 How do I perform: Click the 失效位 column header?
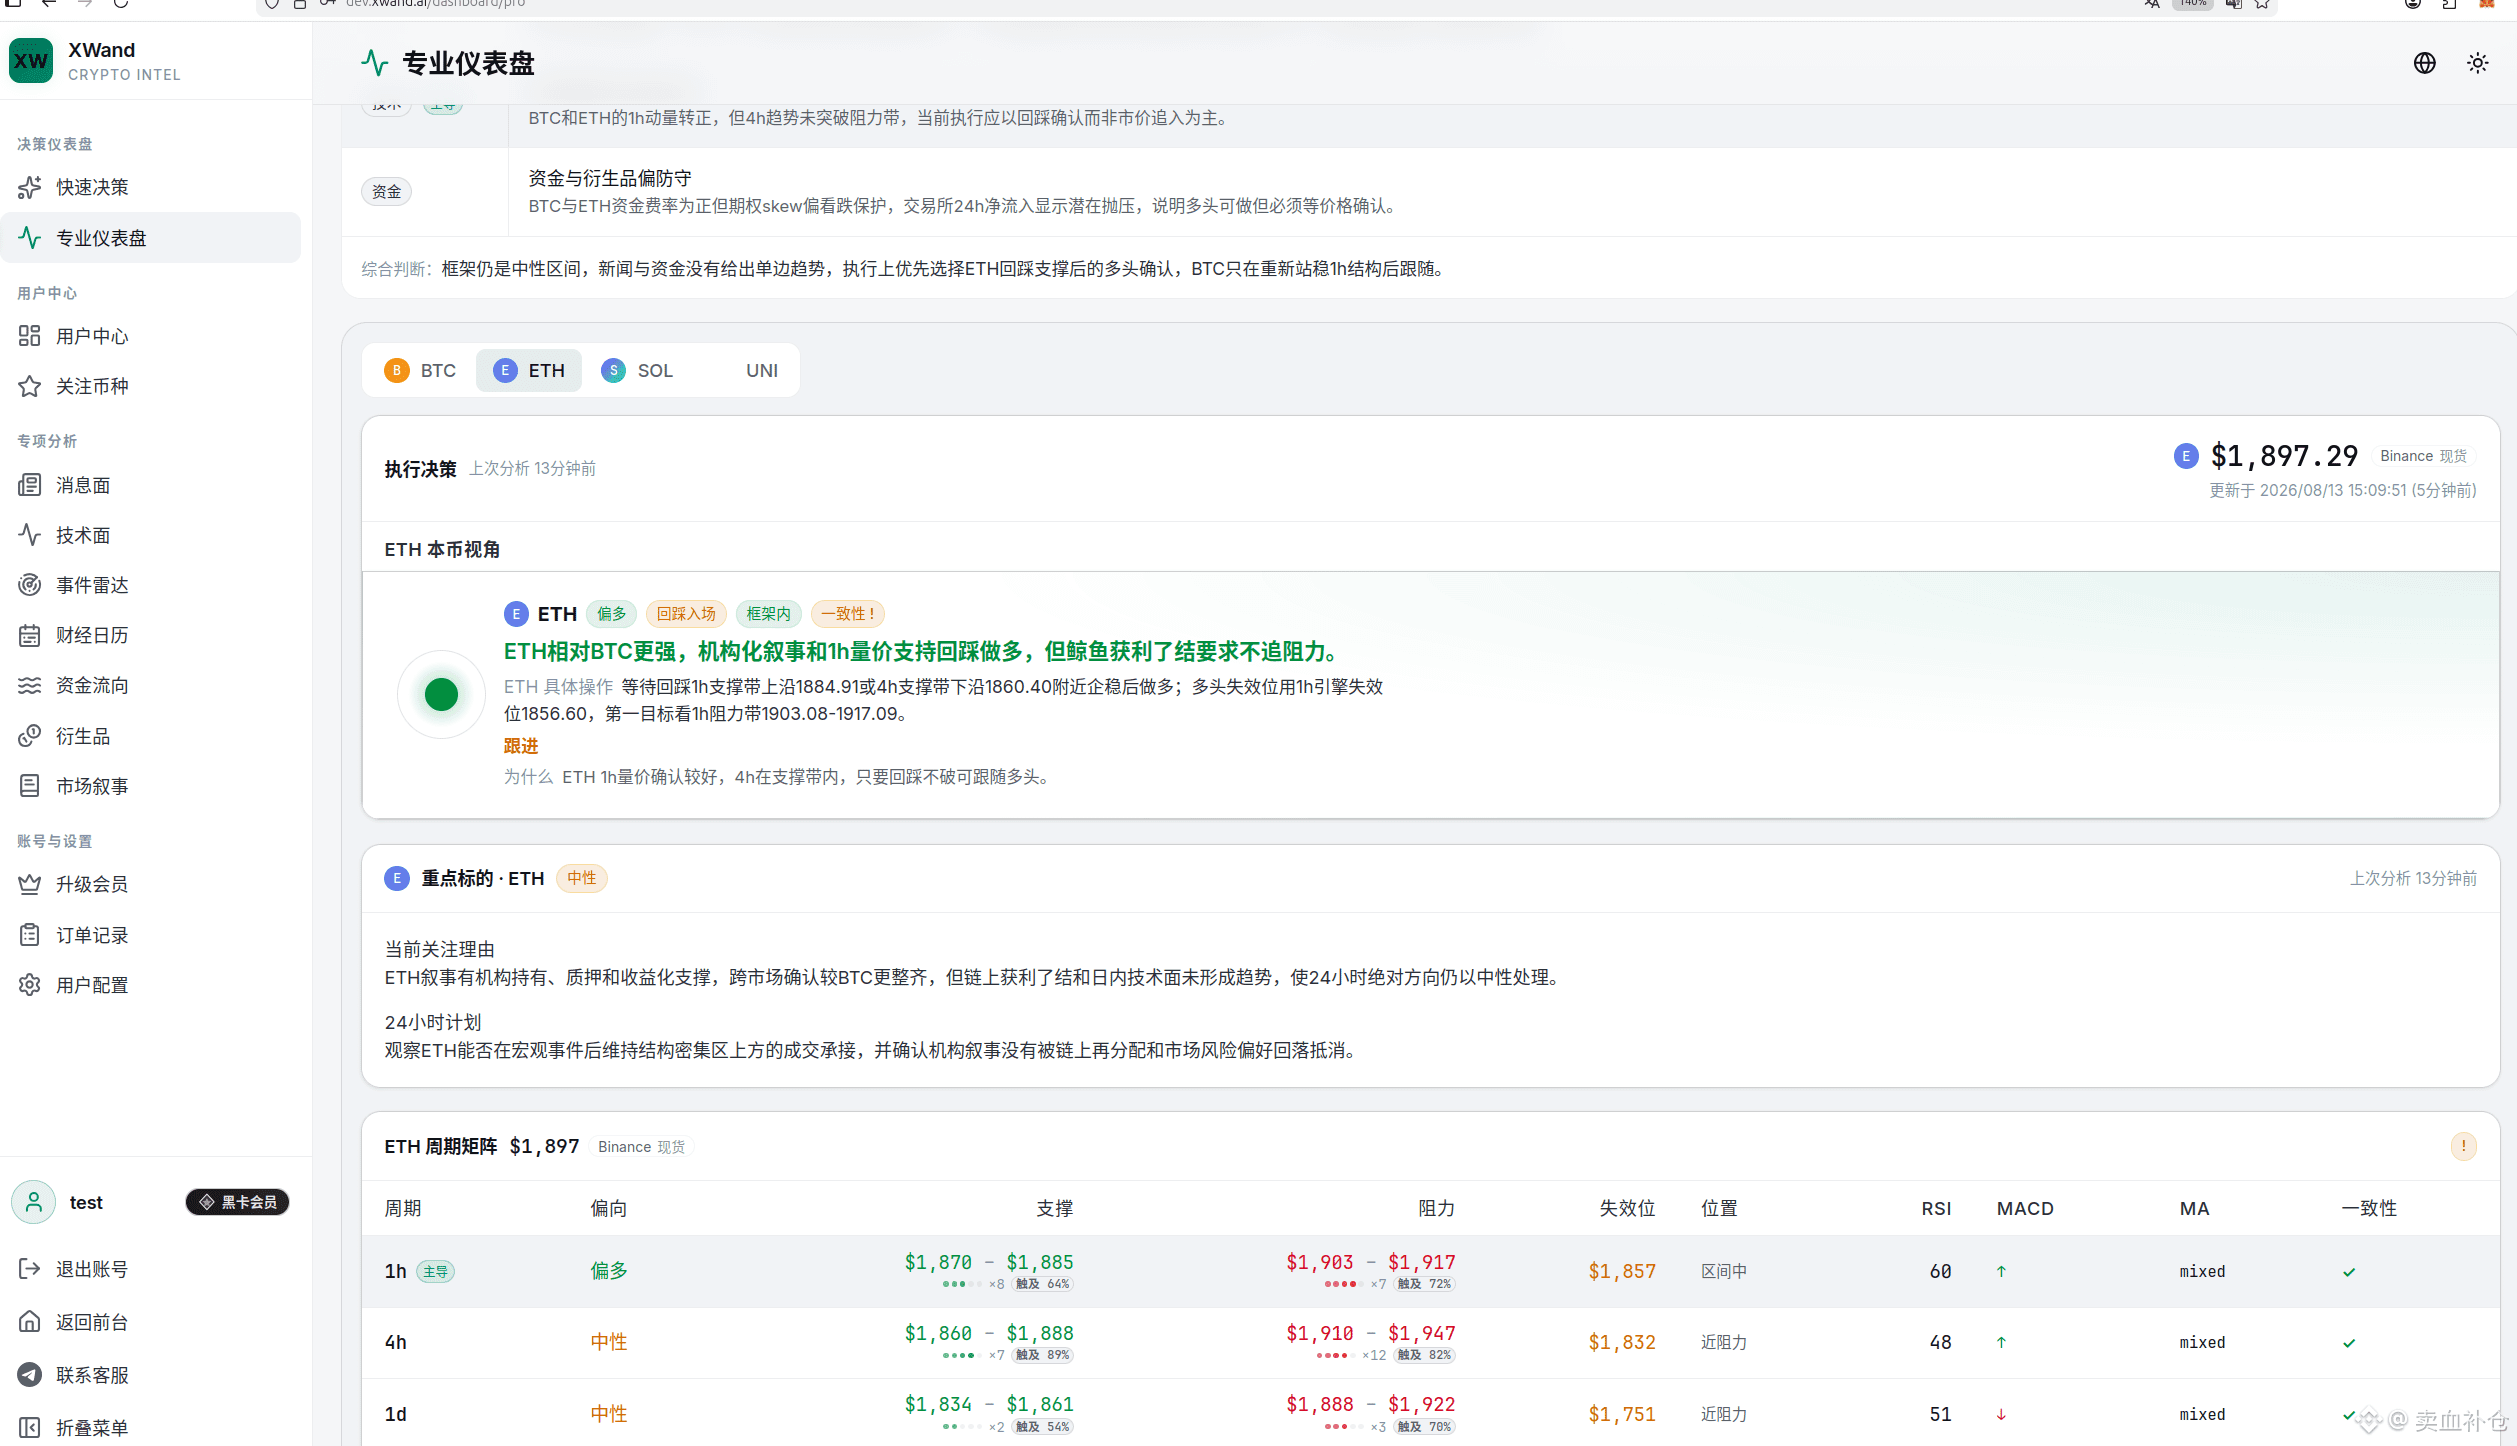[1627, 1208]
